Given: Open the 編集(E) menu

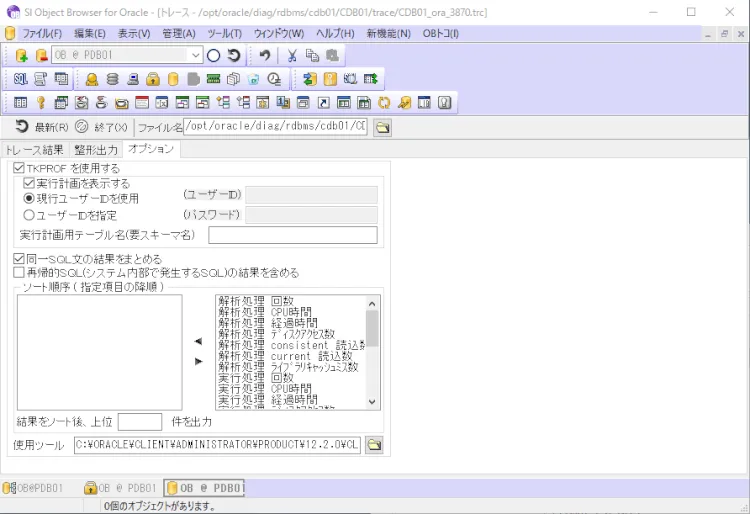Looking at the screenshot, I should [x=90, y=33].
